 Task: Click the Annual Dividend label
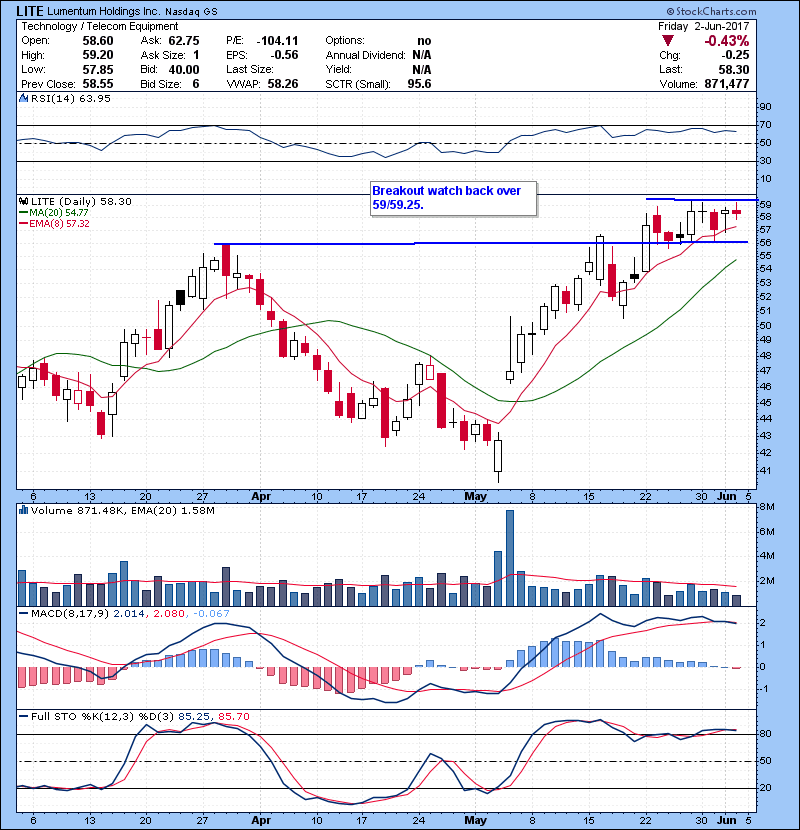coord(365,55)
